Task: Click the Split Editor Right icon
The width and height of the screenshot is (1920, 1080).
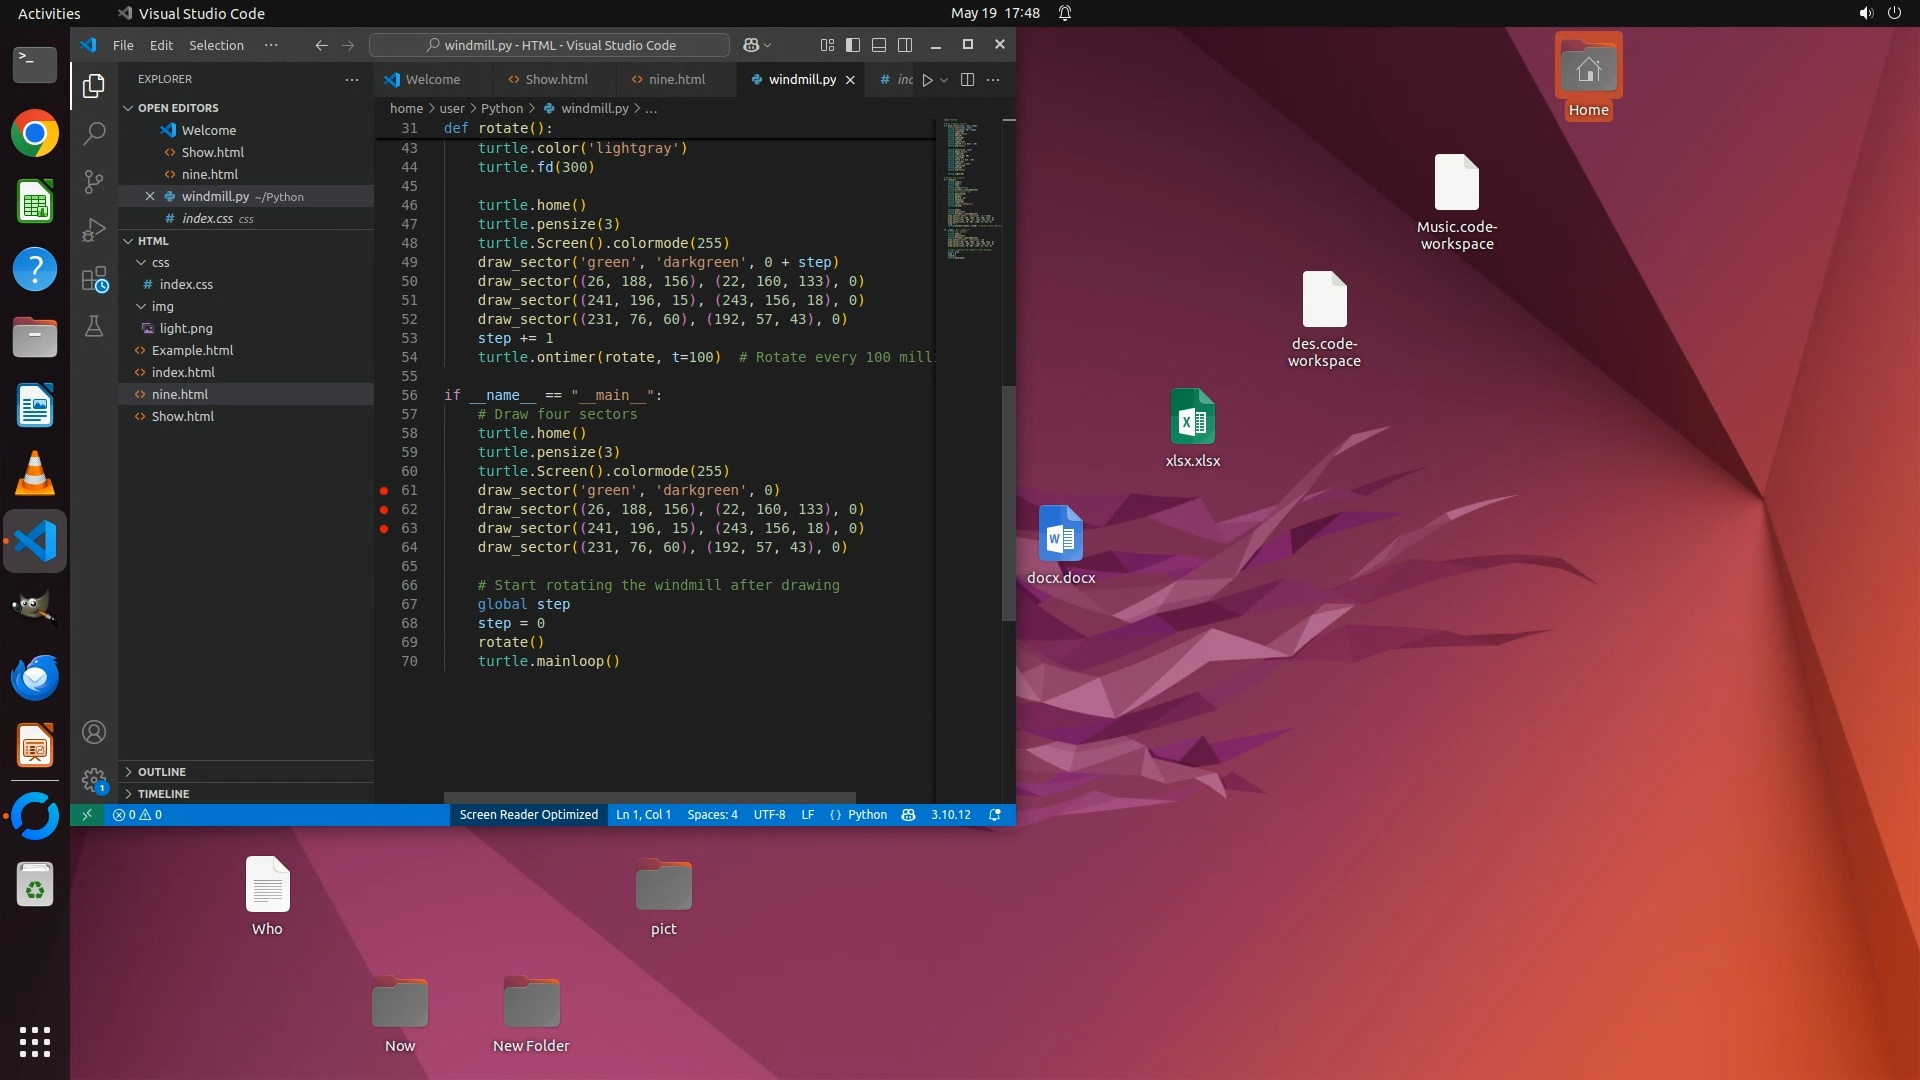Action: 967,80
